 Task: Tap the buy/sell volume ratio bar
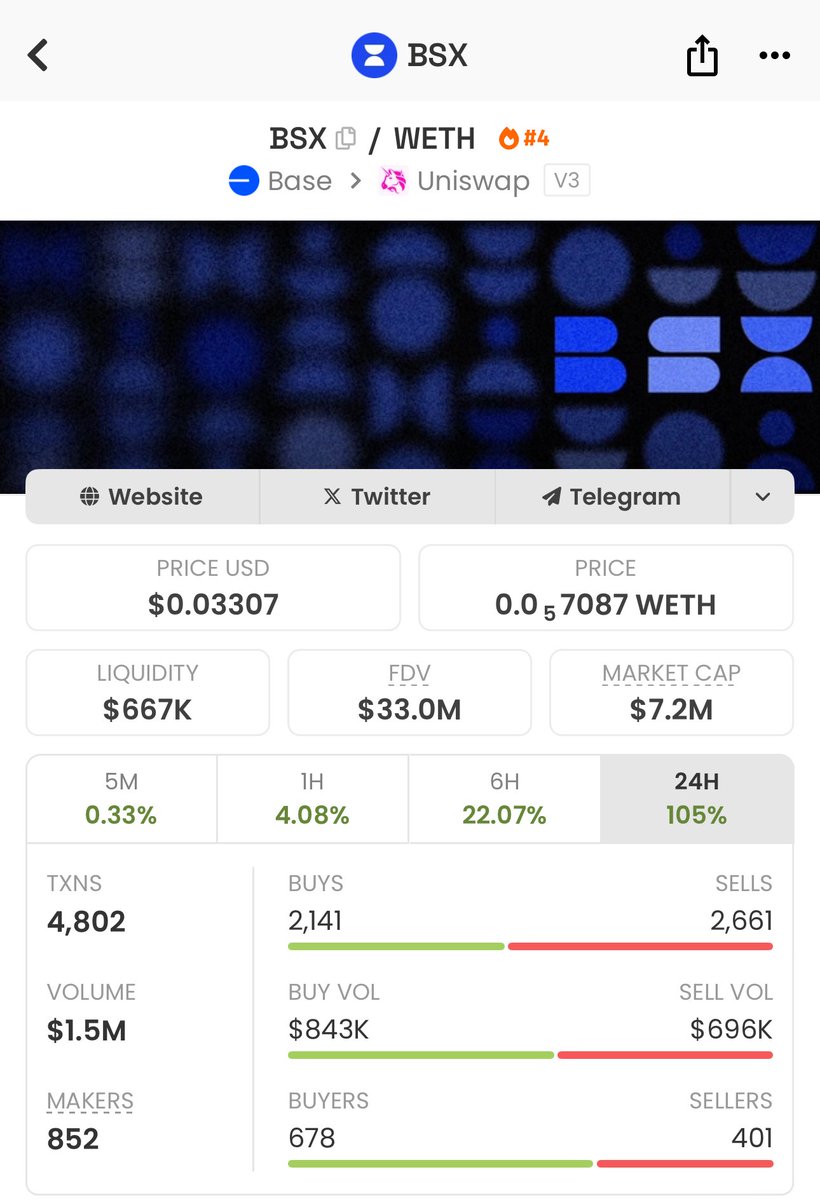pyautogui.click(x=530, y=1055)
